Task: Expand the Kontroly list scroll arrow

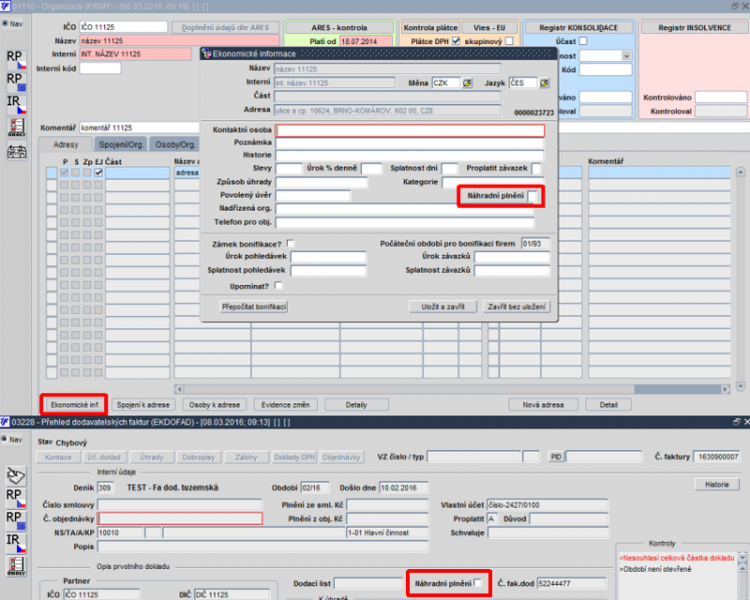Action: [742, 557]
